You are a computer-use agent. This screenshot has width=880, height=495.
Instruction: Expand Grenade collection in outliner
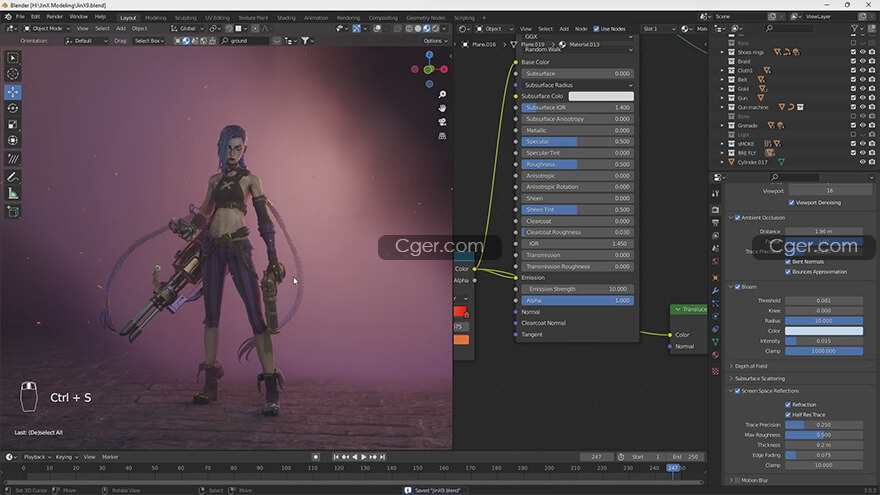pyautogui.click(x=722, y=126)
